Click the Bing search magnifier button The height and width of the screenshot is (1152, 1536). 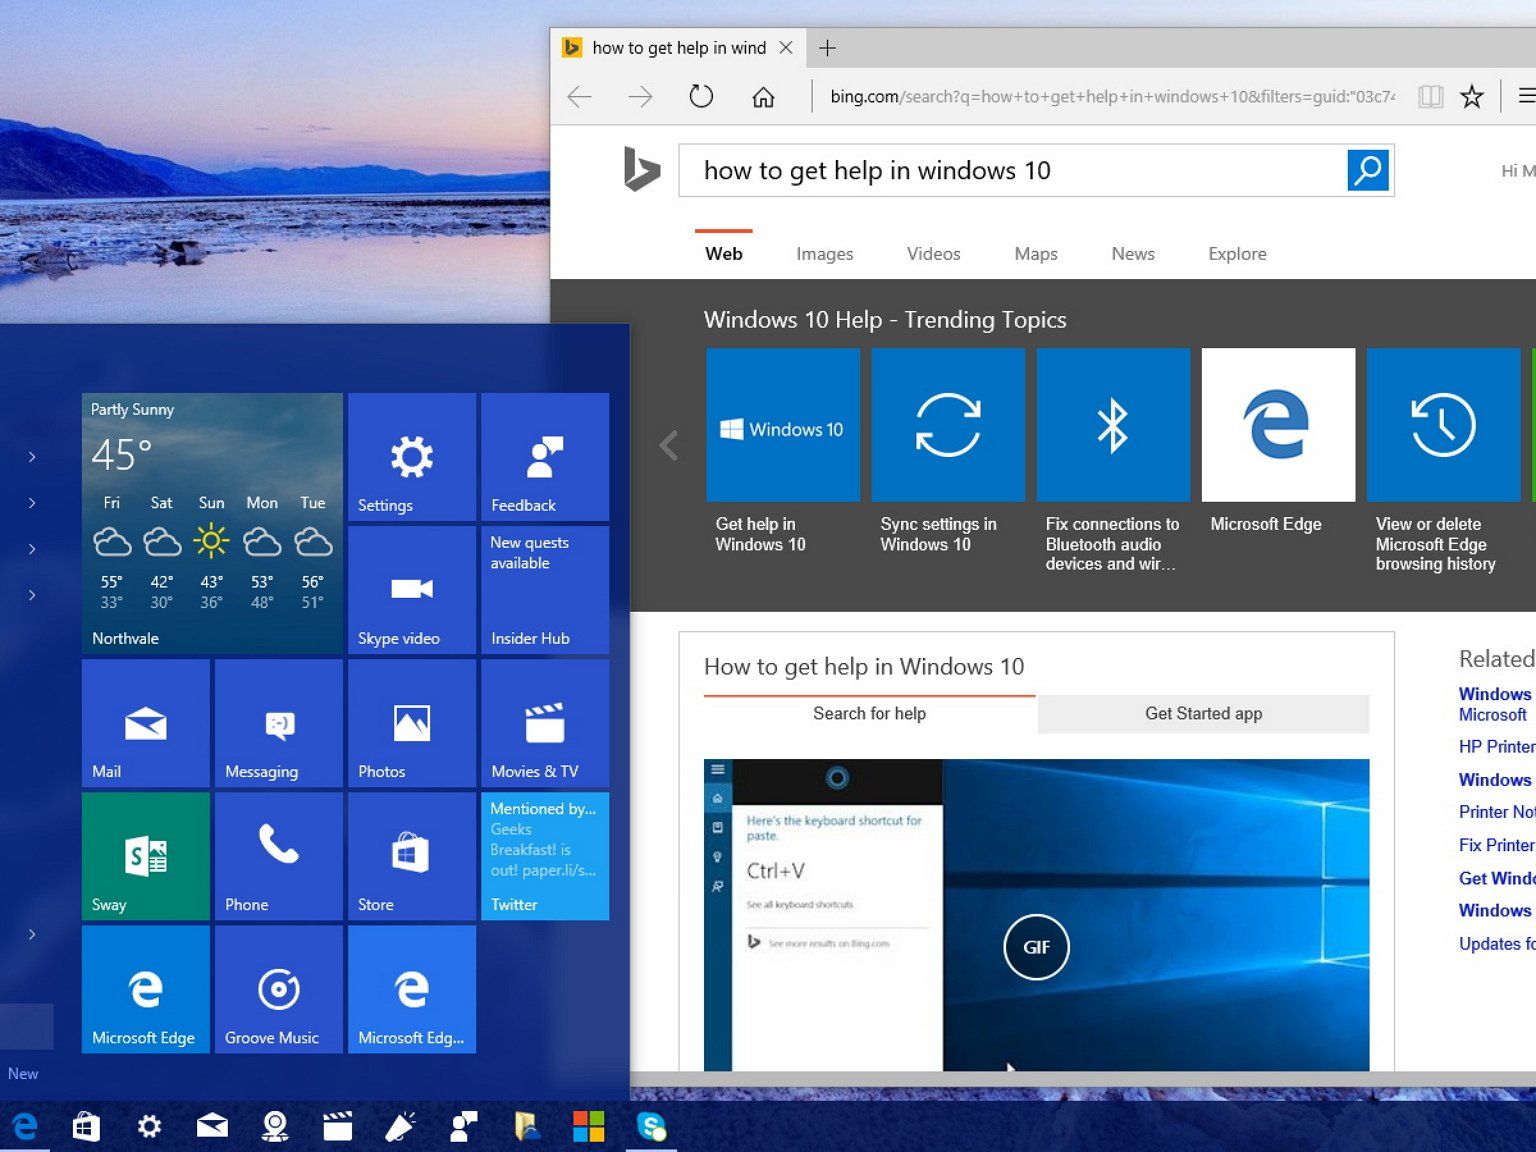1368,170
